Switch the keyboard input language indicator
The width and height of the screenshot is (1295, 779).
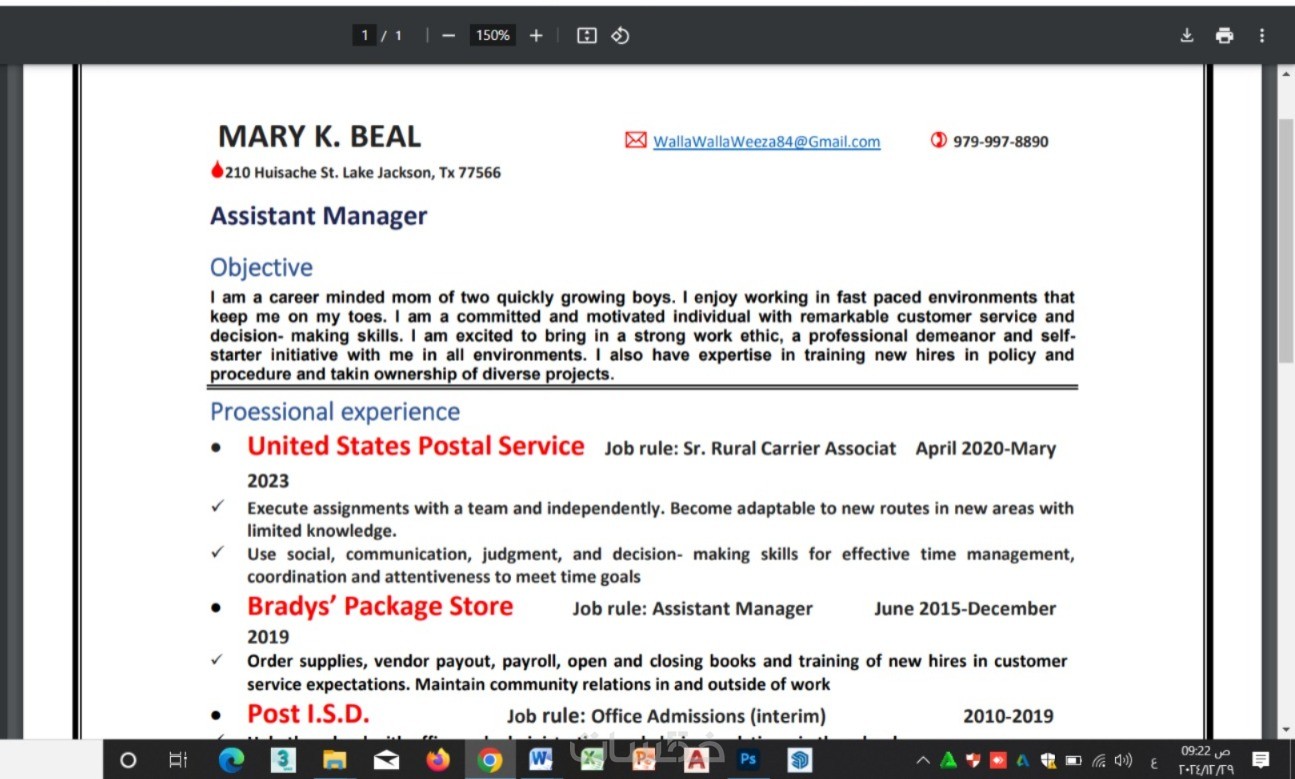click(x=1153, y=761)
